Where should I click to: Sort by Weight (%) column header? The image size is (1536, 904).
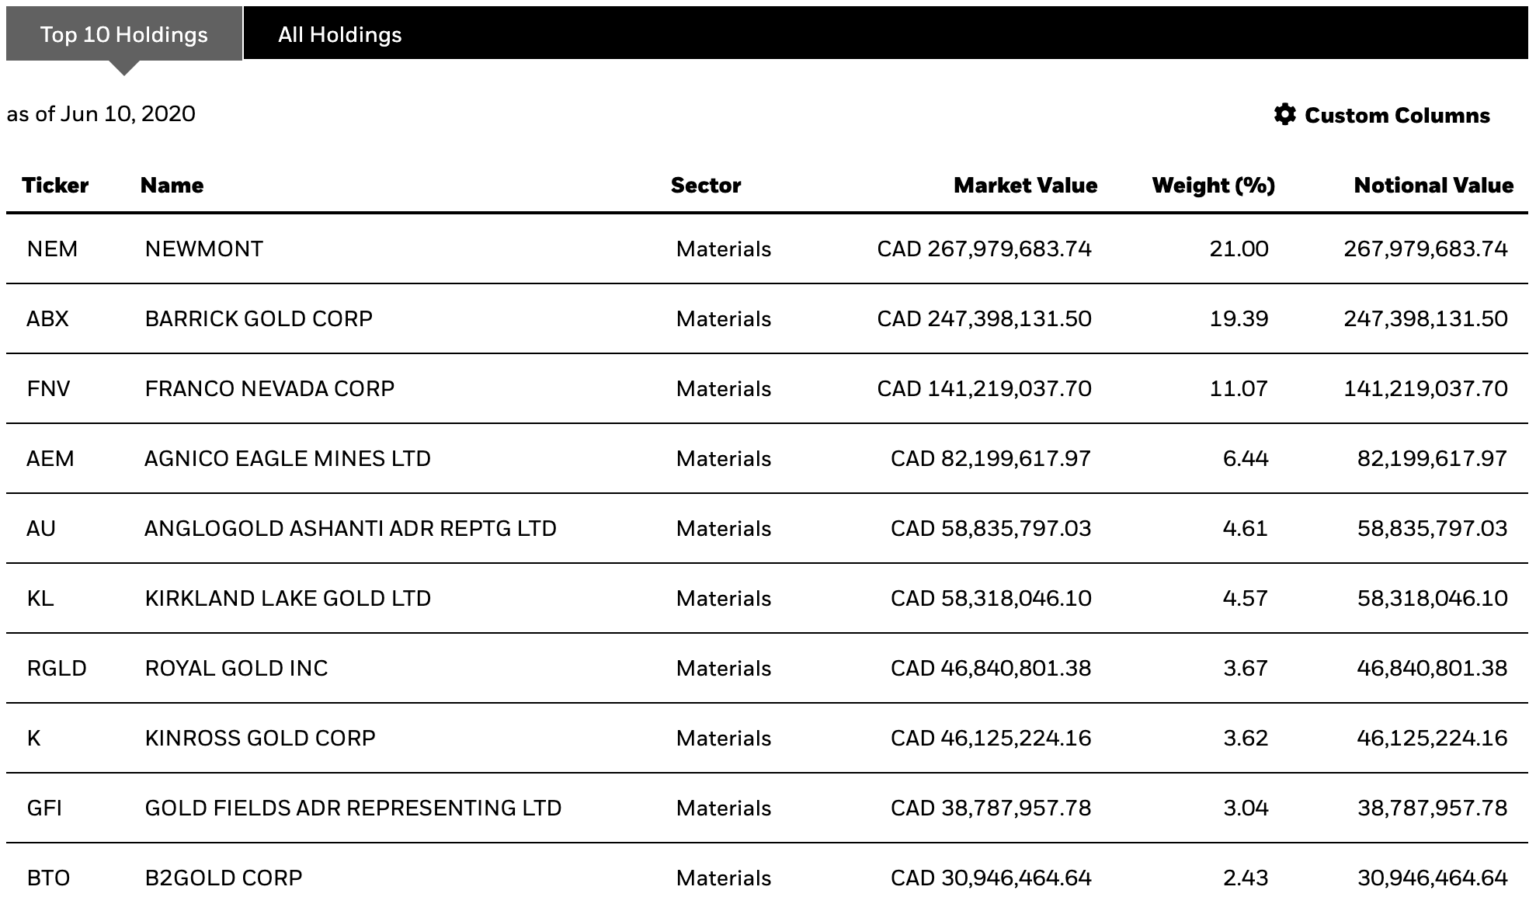[x=1213, y=185]
